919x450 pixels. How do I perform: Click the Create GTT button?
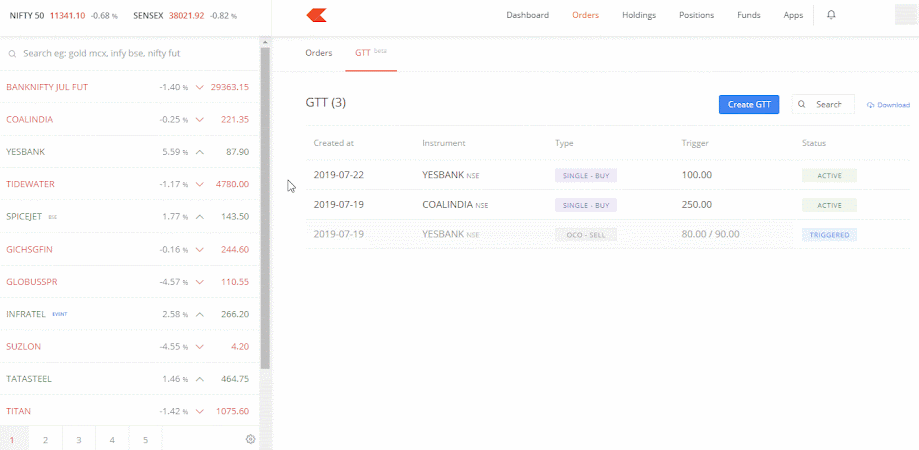[x=749, y=104]
